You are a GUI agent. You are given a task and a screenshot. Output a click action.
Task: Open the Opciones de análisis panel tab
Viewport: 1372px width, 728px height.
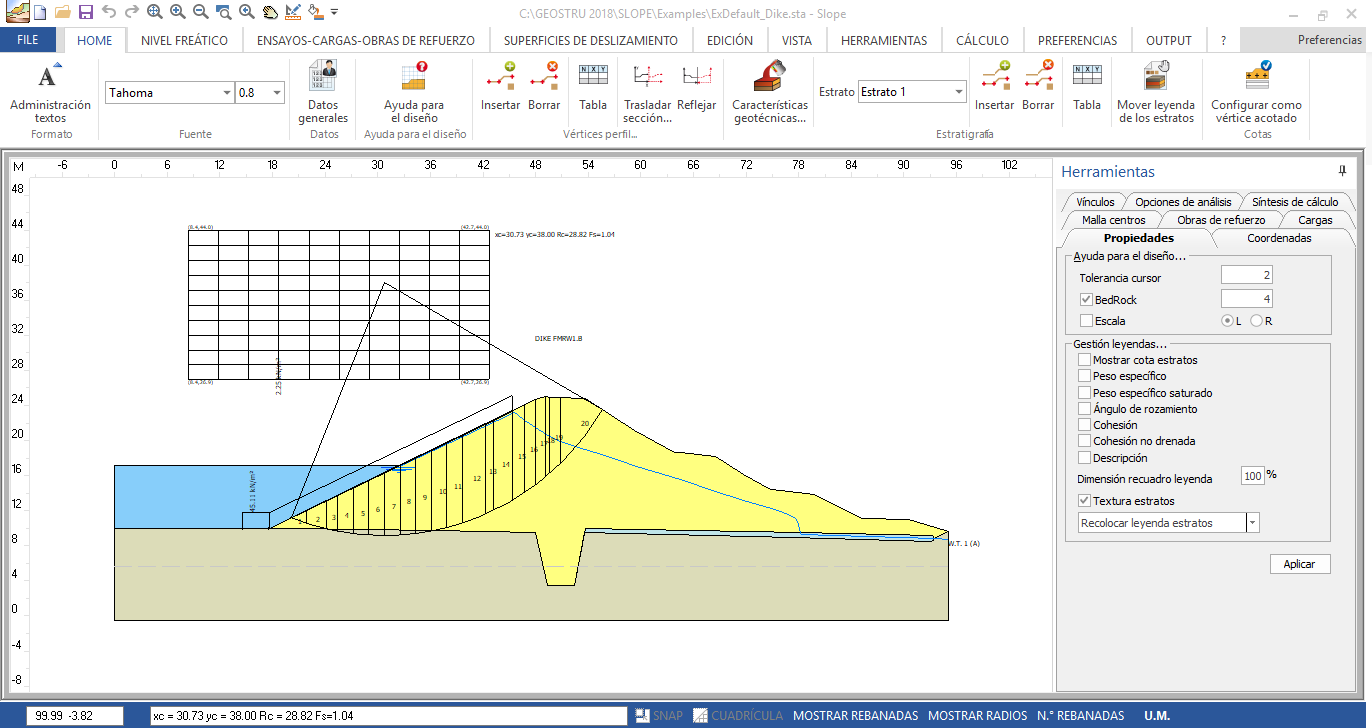click(x=1183, y=202)
